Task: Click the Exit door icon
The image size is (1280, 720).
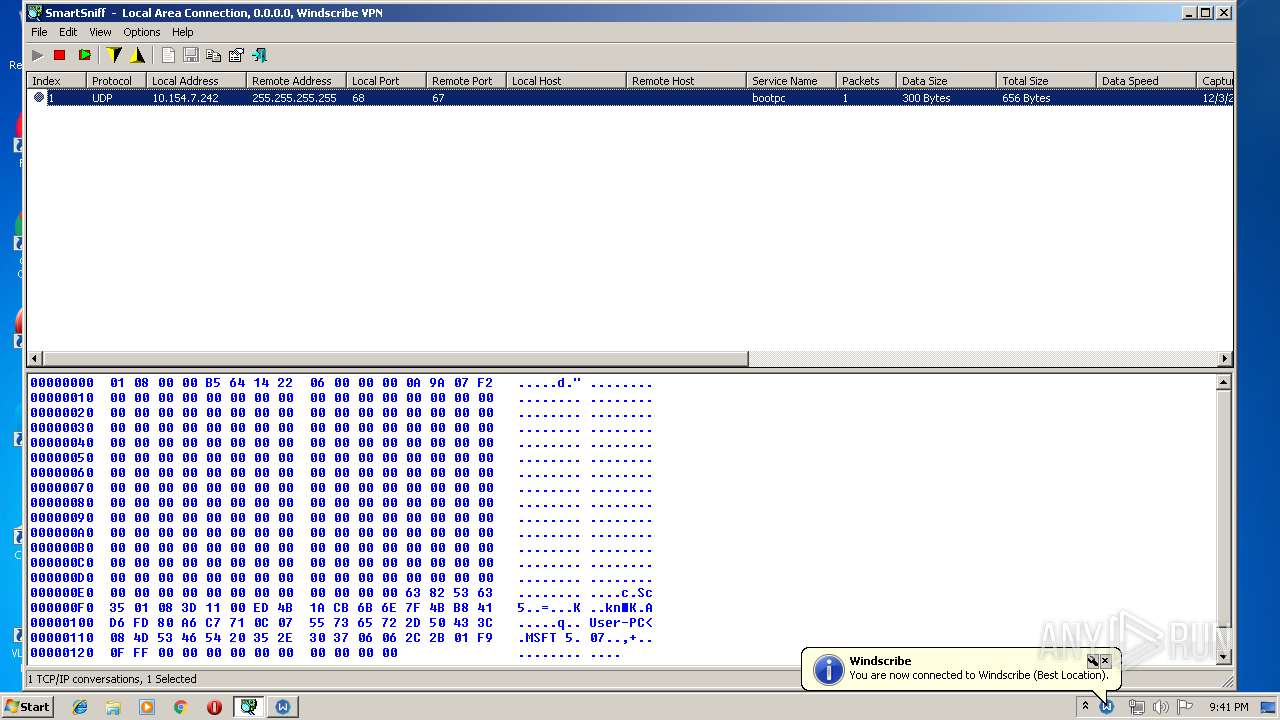Action: [x=260, y=56]
